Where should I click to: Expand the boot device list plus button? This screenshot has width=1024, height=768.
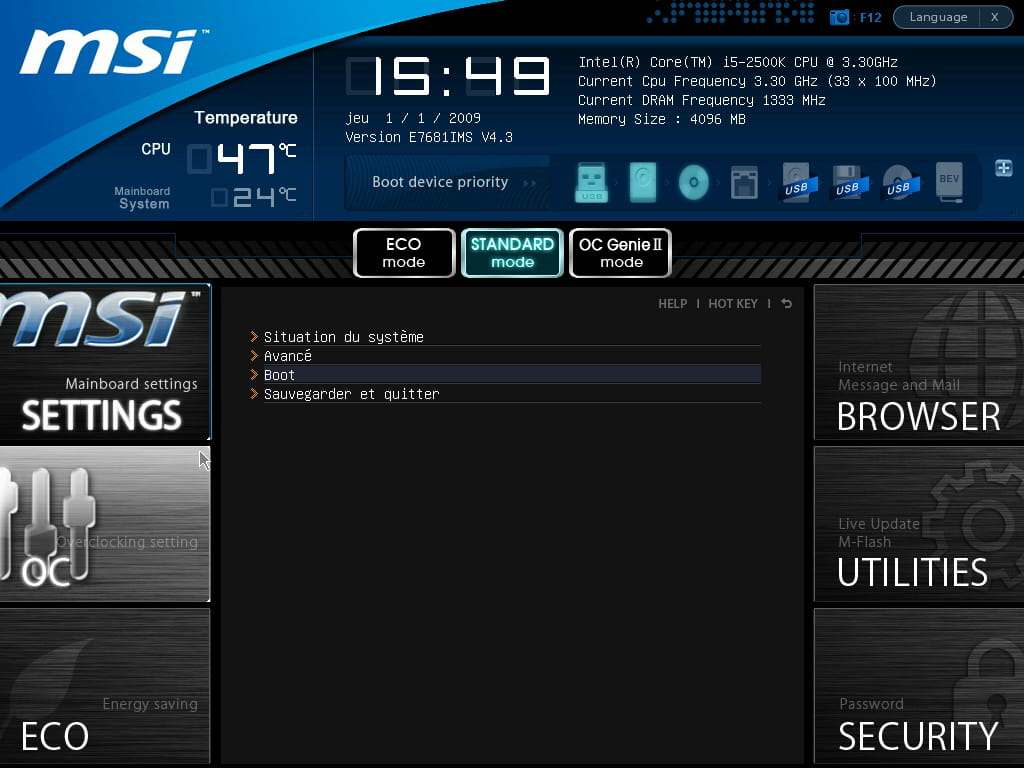[x=1003, y=168]
